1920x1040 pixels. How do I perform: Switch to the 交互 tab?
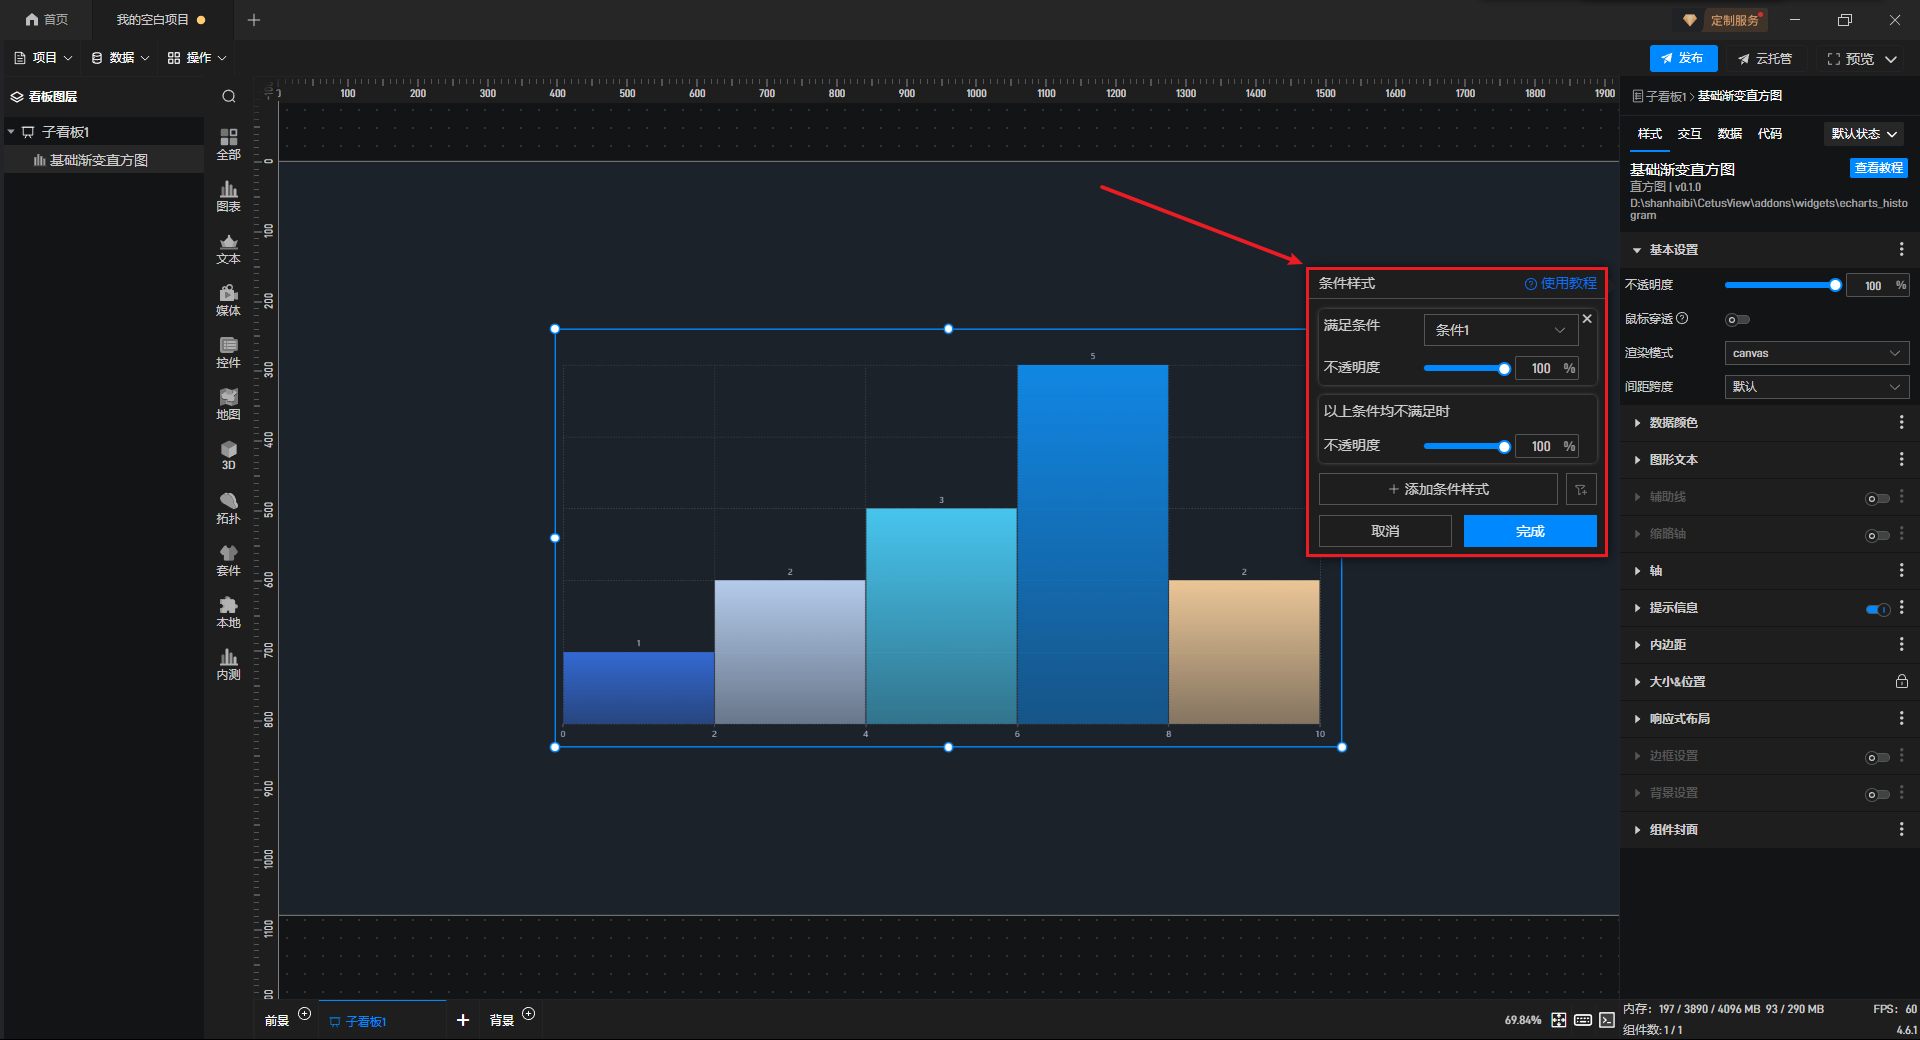tap(1690, 134)
